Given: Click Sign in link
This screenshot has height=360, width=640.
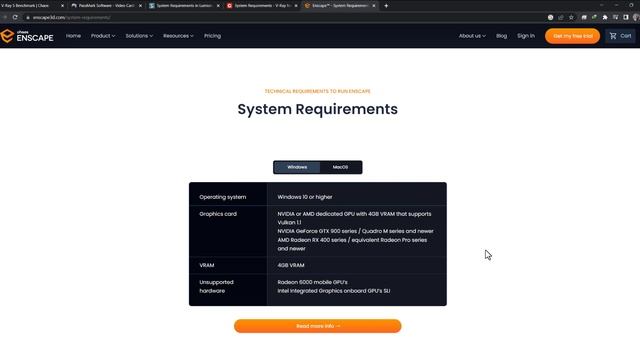Looking at the screenshot, I should click(x=526, y=36).
